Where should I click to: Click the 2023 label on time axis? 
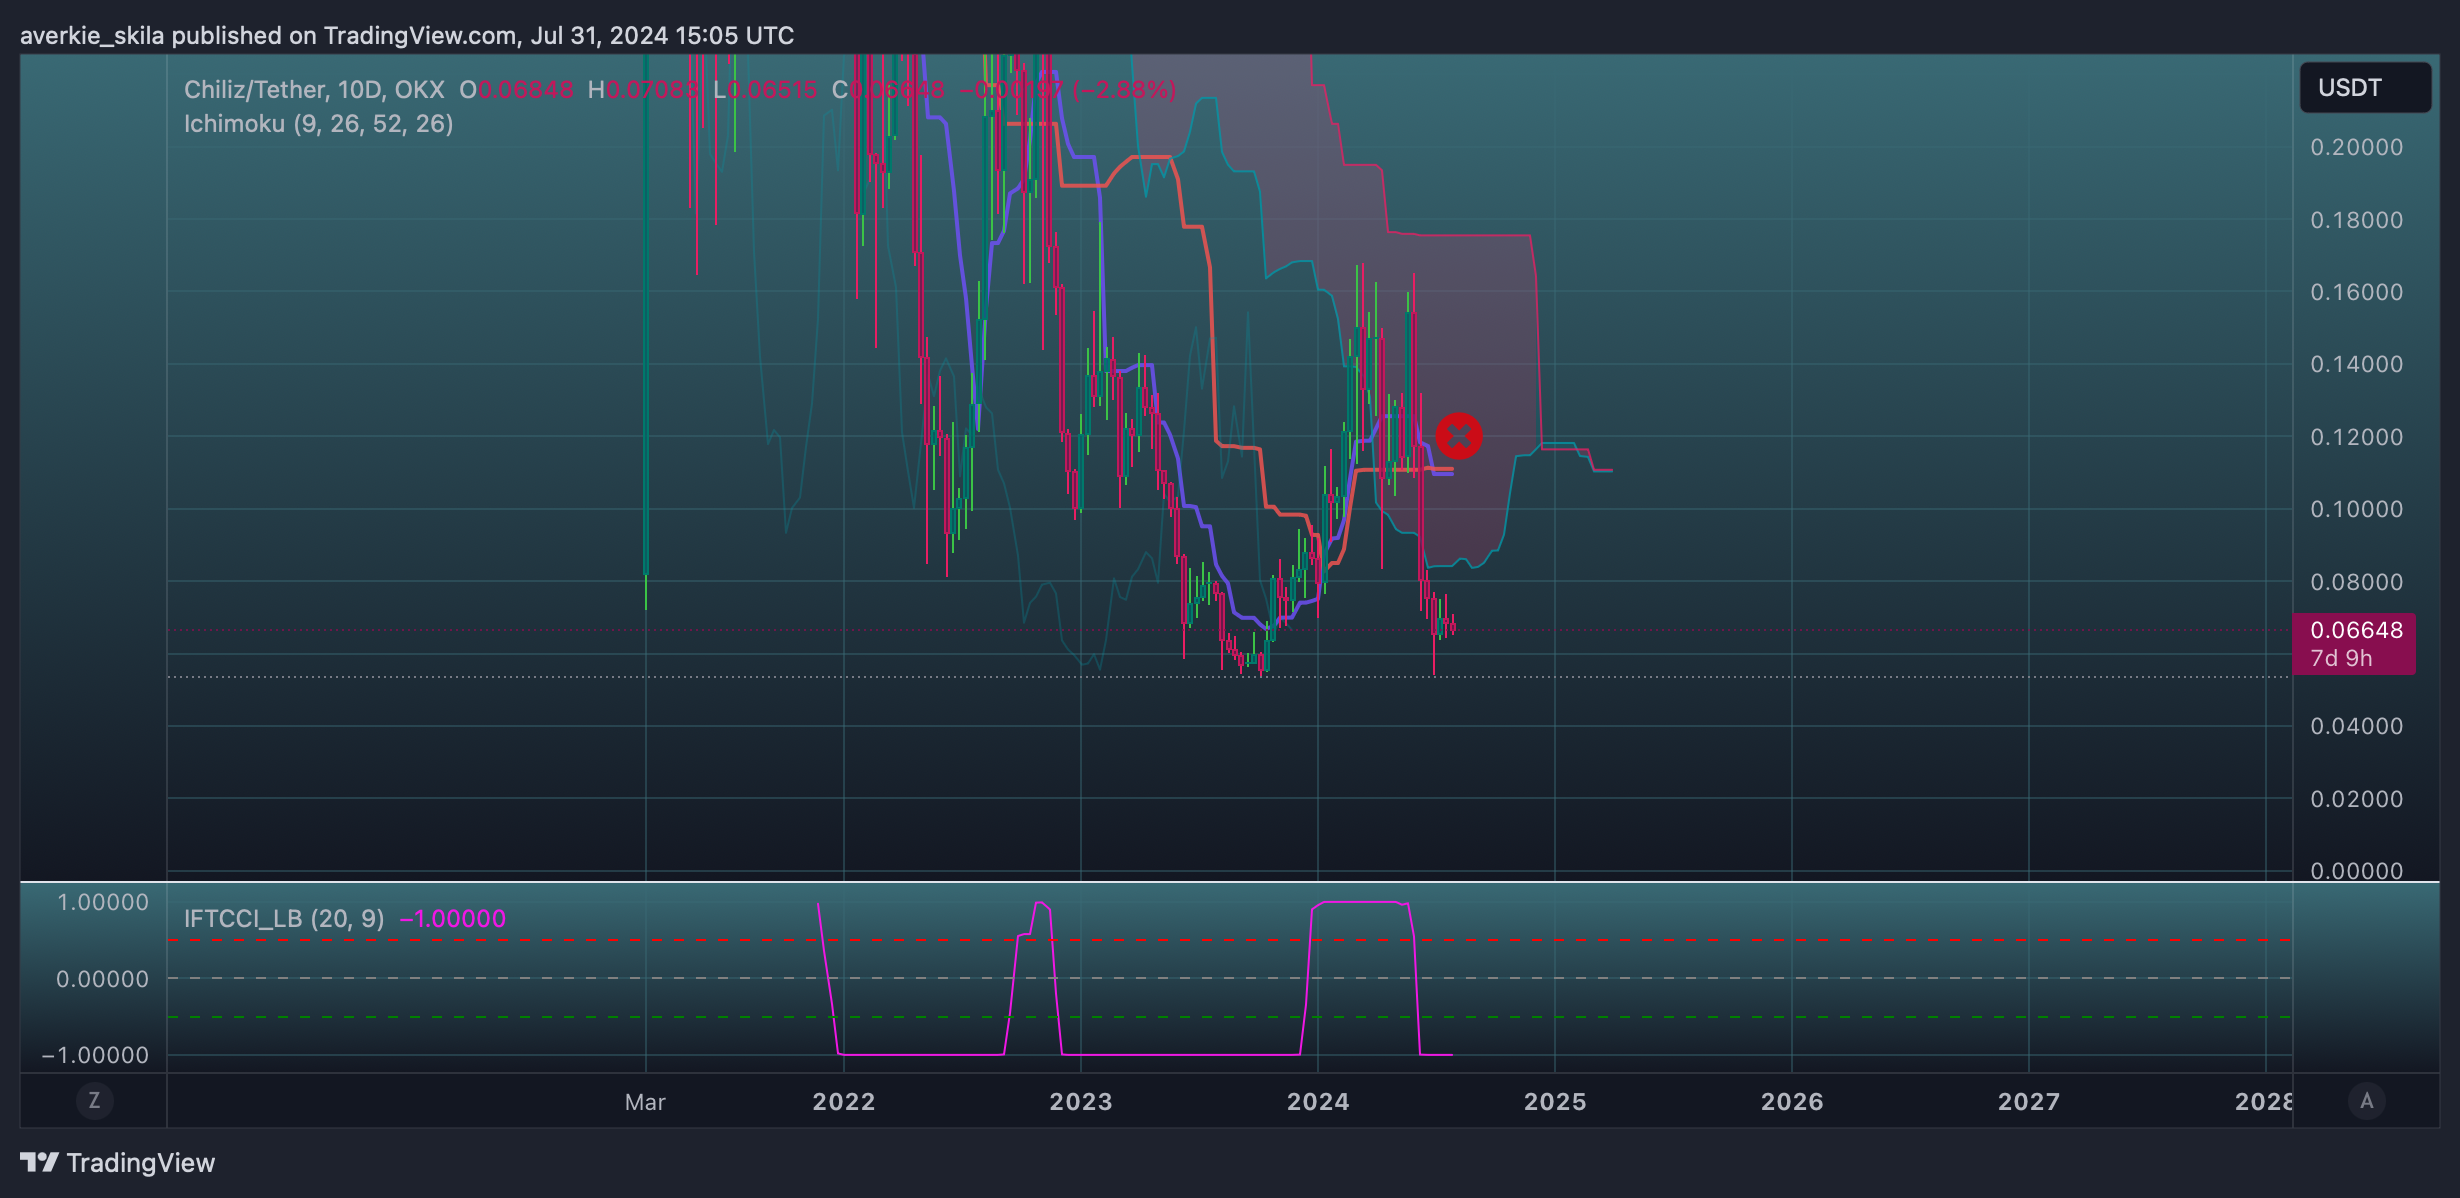tap(1081, 1102)
